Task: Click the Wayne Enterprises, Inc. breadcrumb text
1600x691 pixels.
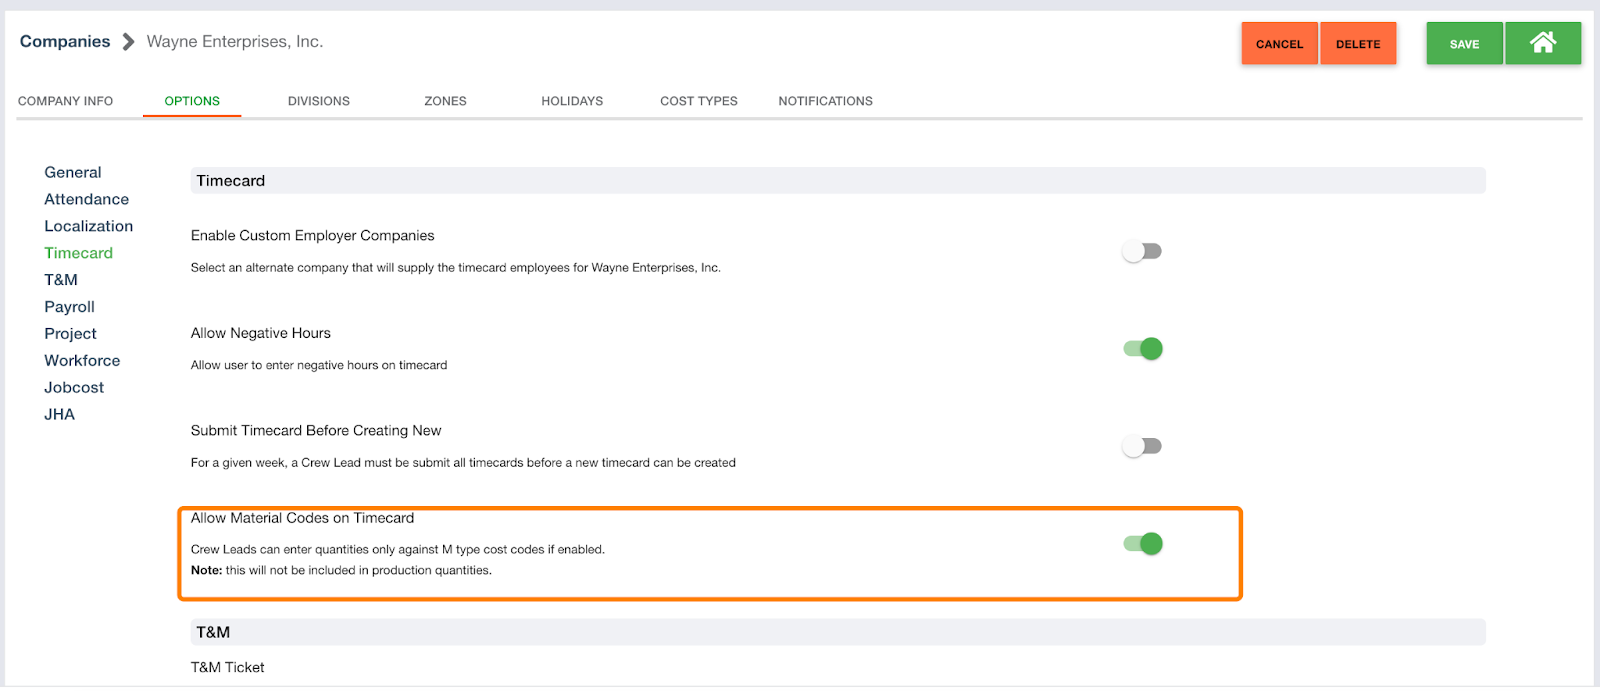Action: pyautogui.click(x=235, y=41)
